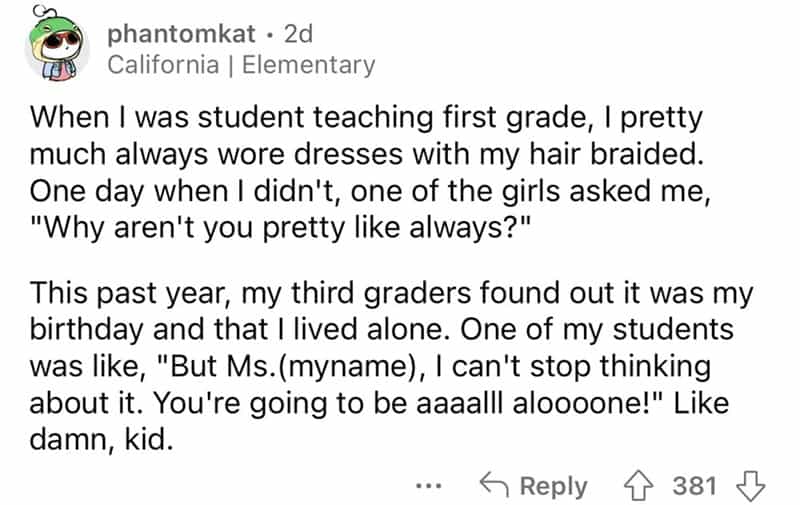Screen dimensions: 800x505
Task: Open the three-dot more options menu
Action: tap(426, 487)
